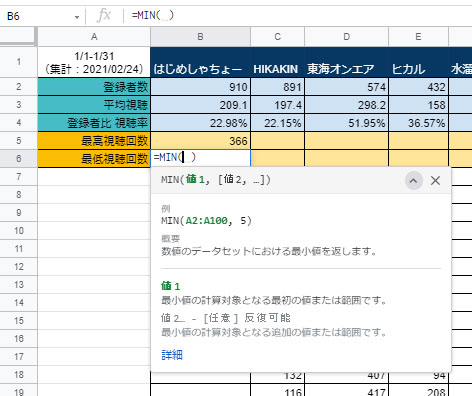Click cell with value 36.57%
Screen dimensions: 472x396
pos(418,123)
